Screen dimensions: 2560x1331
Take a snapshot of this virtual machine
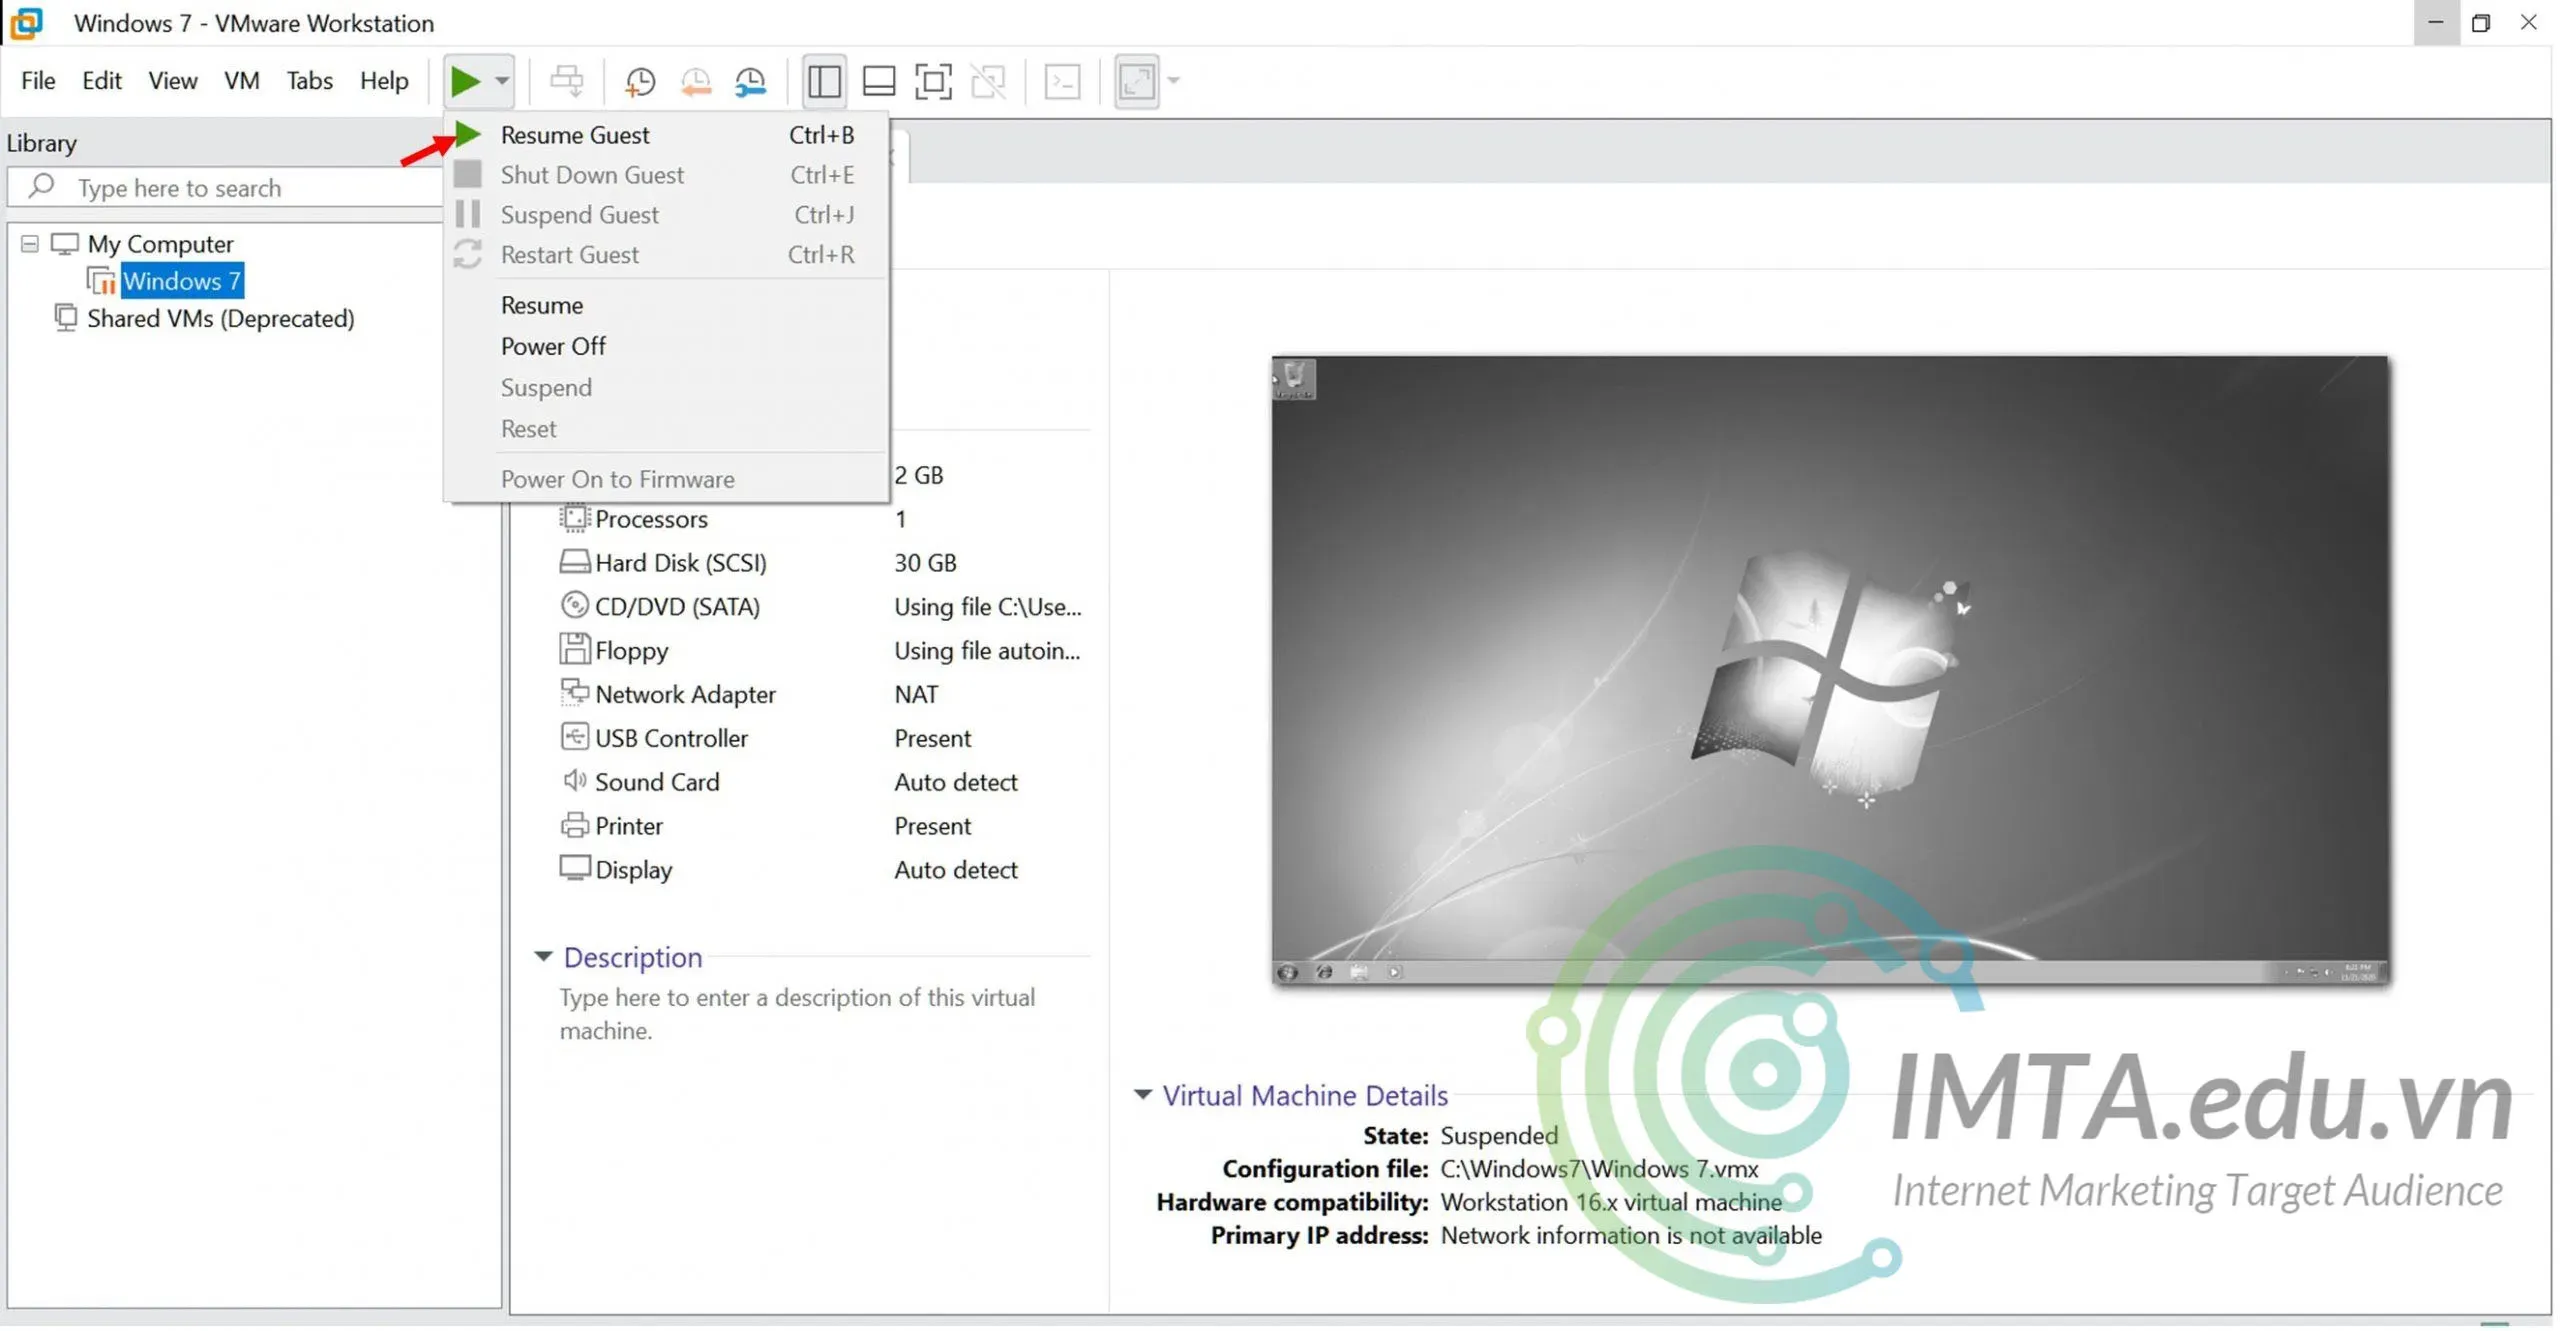tap(640, 81)
